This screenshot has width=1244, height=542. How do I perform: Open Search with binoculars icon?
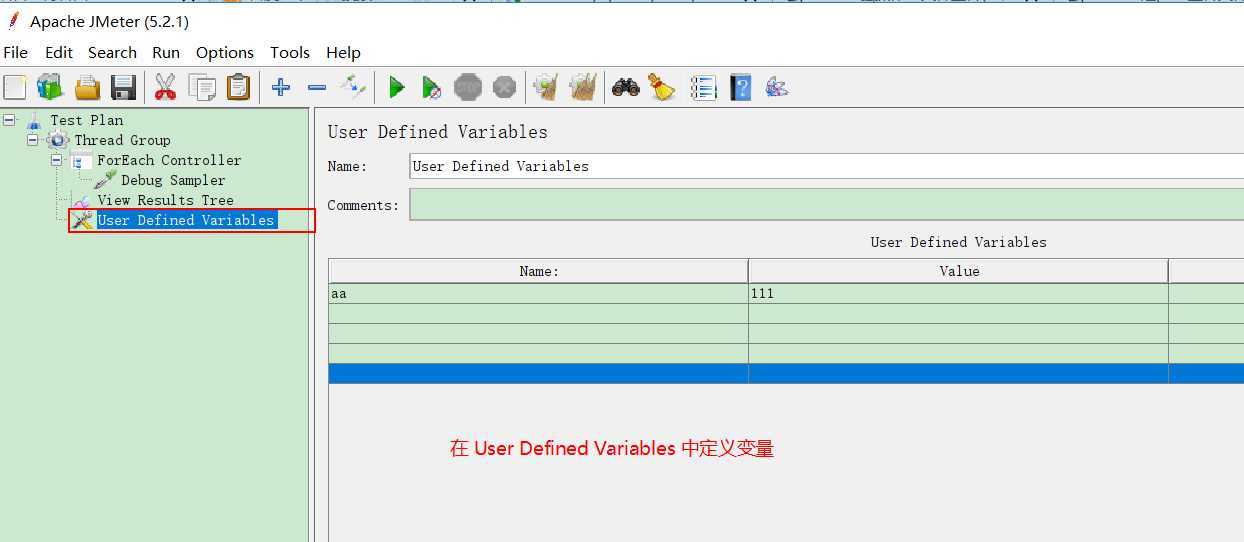(x=626, y=87)
